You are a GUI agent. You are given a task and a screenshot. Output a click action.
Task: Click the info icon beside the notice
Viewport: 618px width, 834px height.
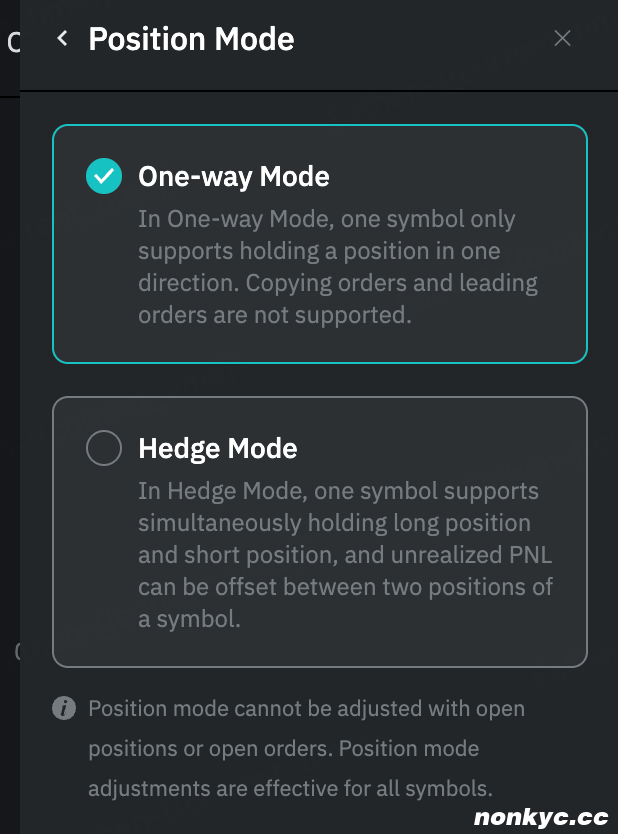(x=64, y=709)
